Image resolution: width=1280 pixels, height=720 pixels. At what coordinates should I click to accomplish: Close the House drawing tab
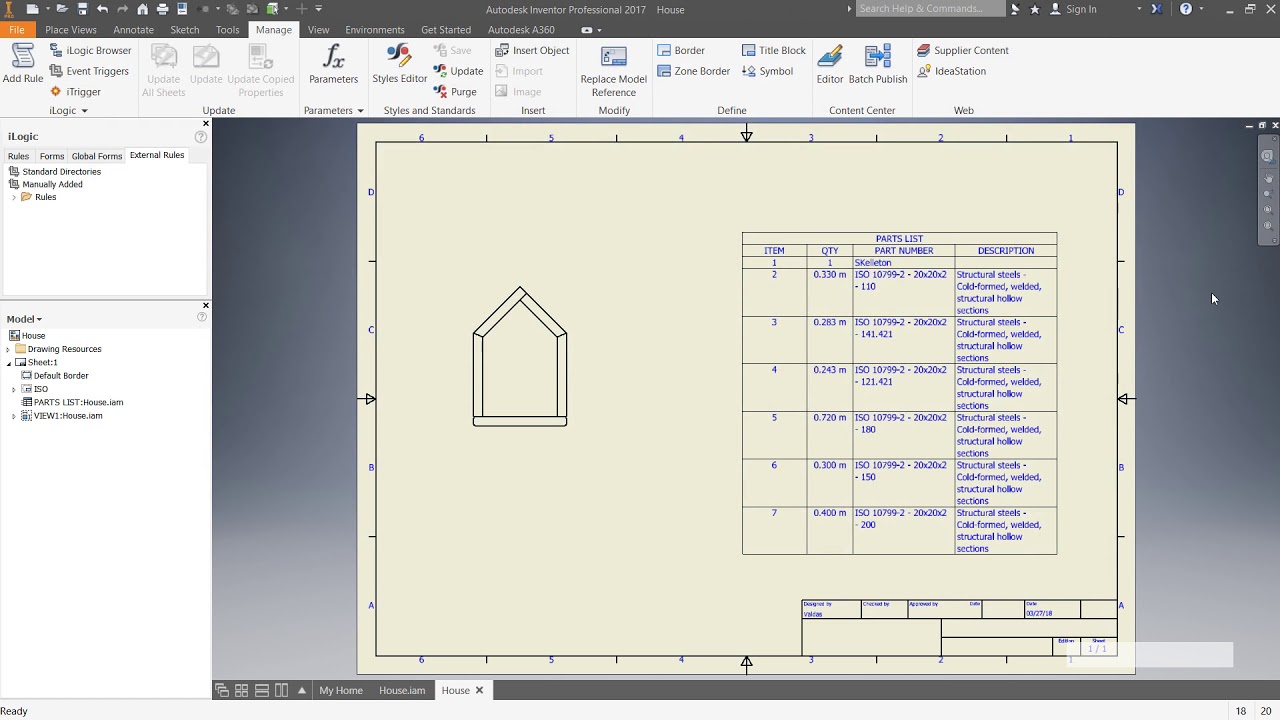(x=479, y=690)
